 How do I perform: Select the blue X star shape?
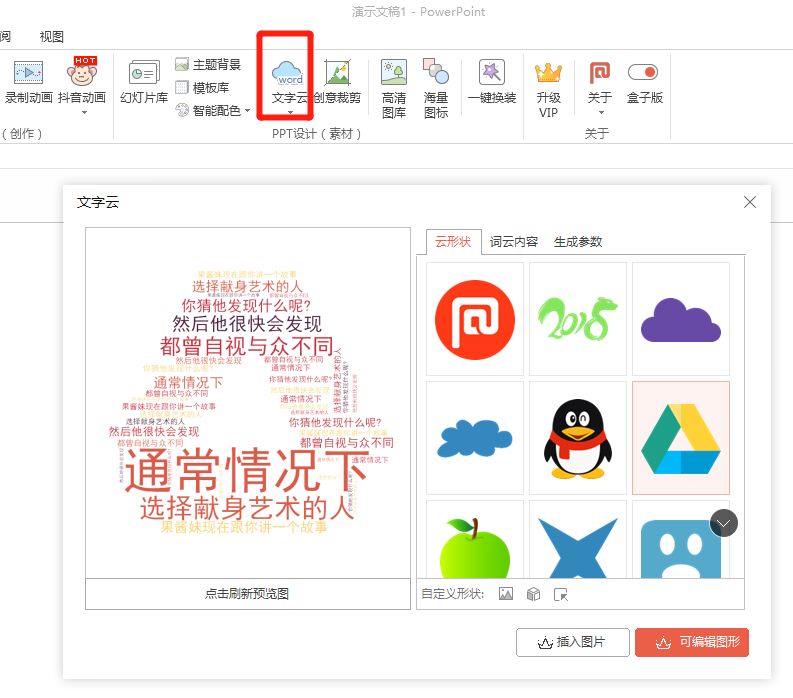pyautogui.click(x=578, y=540)
